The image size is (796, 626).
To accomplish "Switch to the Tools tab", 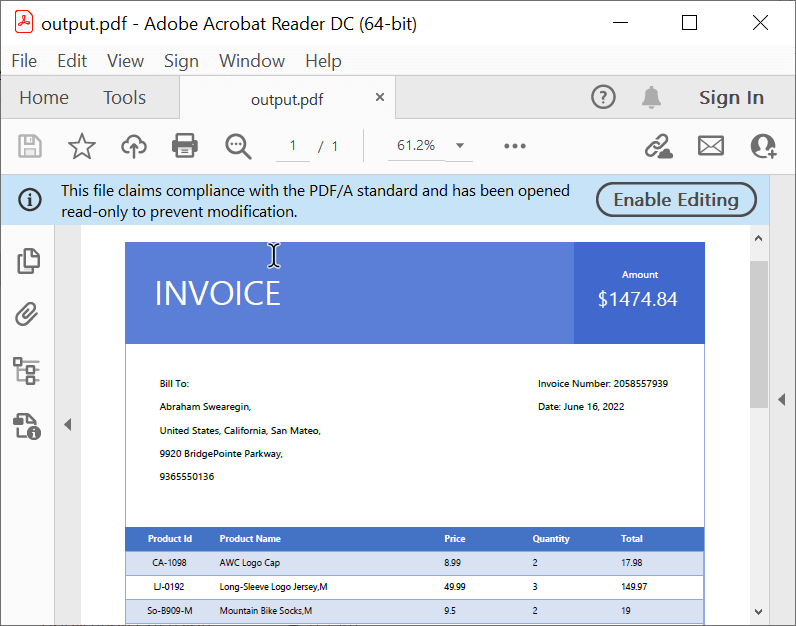I will tap(124, 97).
